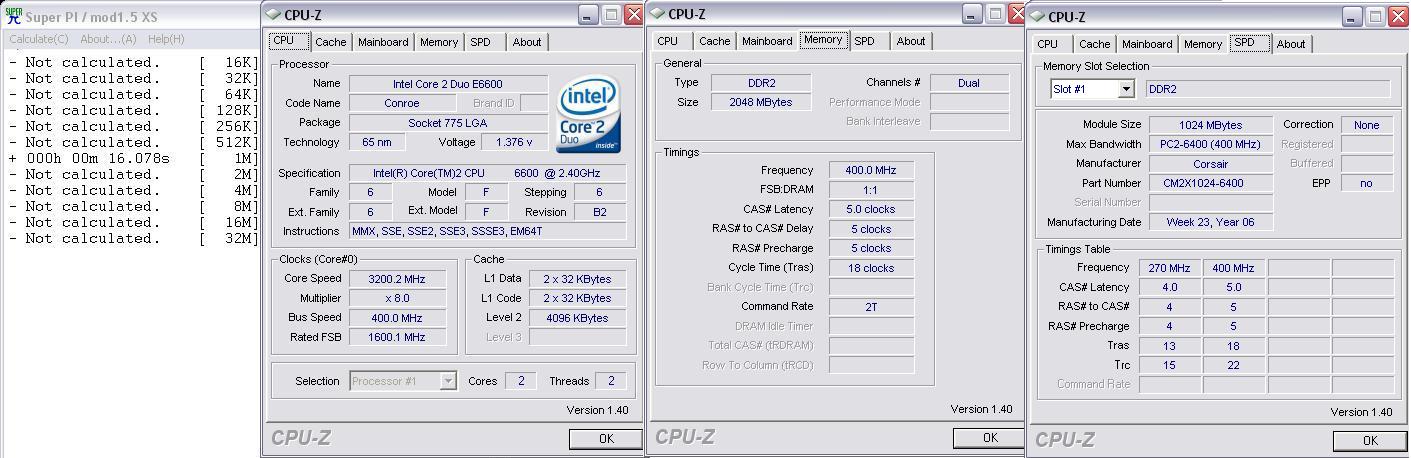
Task: Switch to SPD tab in first CPU-Z window
Action: [x=481, y=42]
